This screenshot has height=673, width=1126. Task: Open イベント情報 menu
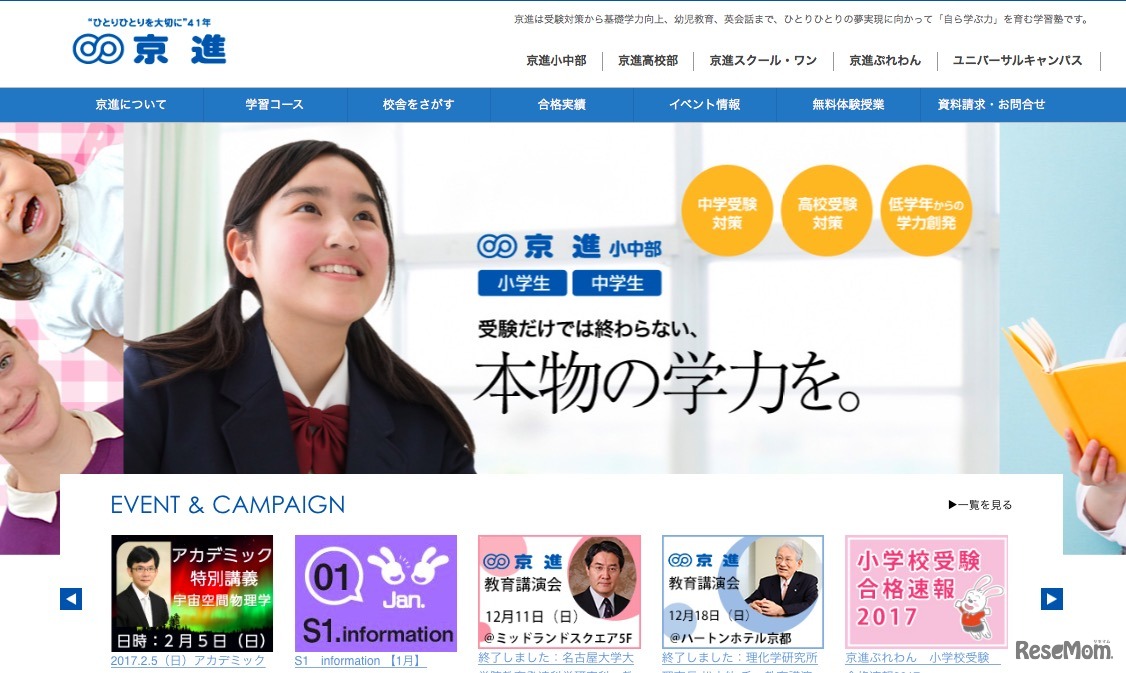click(704, 105)
